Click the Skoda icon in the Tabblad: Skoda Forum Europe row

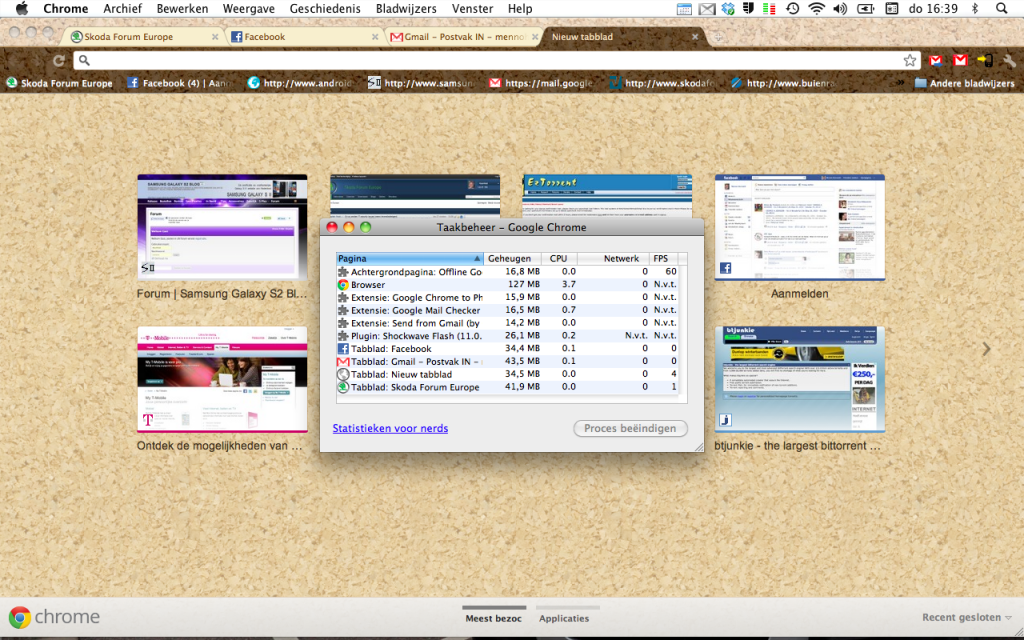343,387
